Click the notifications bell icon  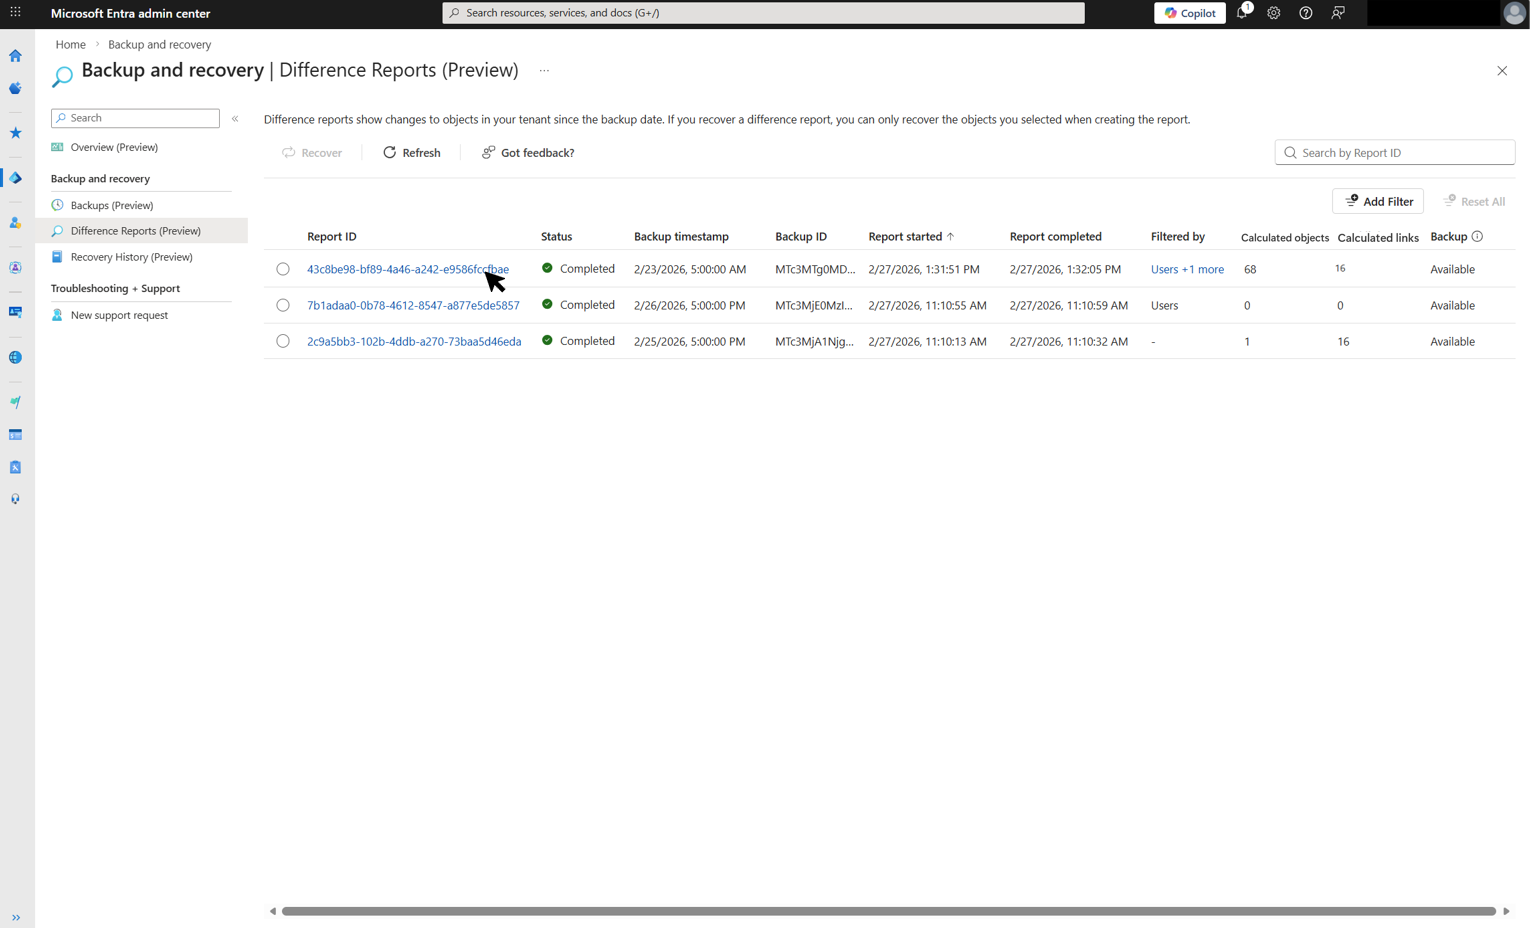[1240, 13]
